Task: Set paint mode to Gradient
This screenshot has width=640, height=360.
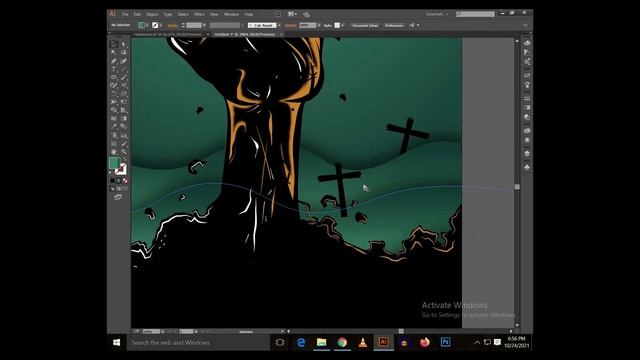Action: (x=119, y=180)
